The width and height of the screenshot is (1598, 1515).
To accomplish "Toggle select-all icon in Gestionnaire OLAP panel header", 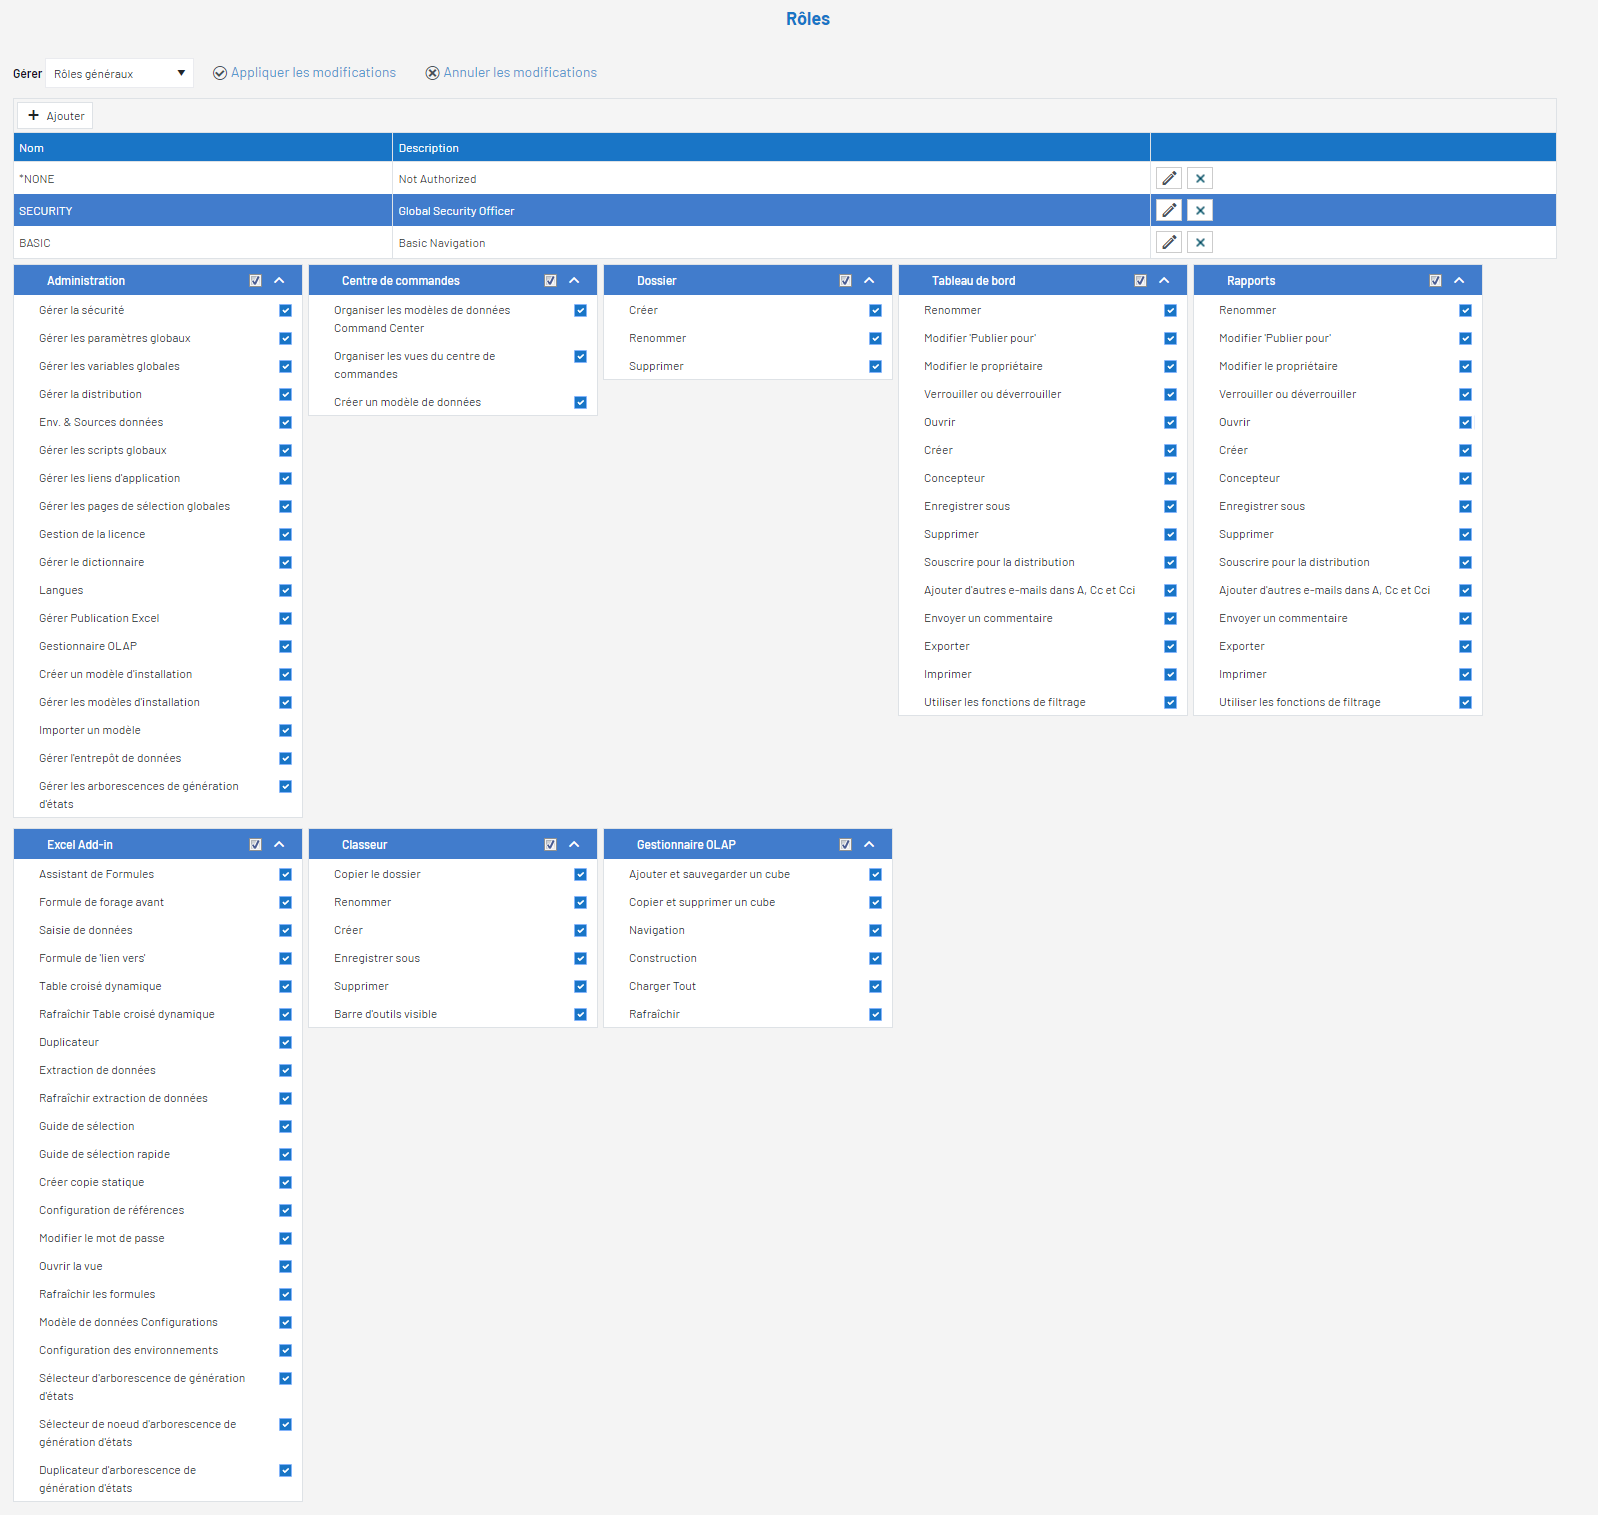I will tap(845, 845).
